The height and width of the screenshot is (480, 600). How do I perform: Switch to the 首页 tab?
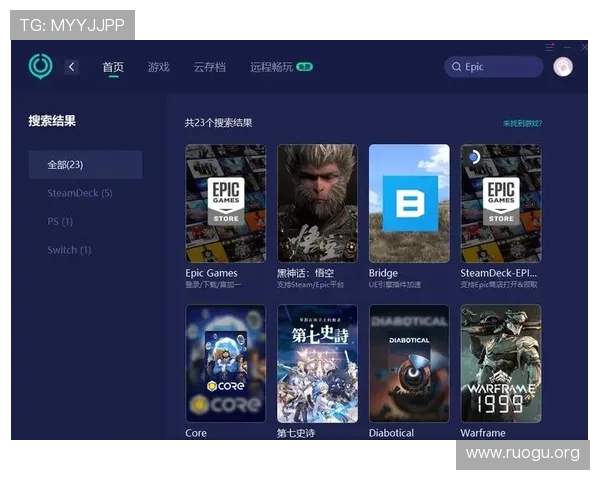click(x=113, y=67)
